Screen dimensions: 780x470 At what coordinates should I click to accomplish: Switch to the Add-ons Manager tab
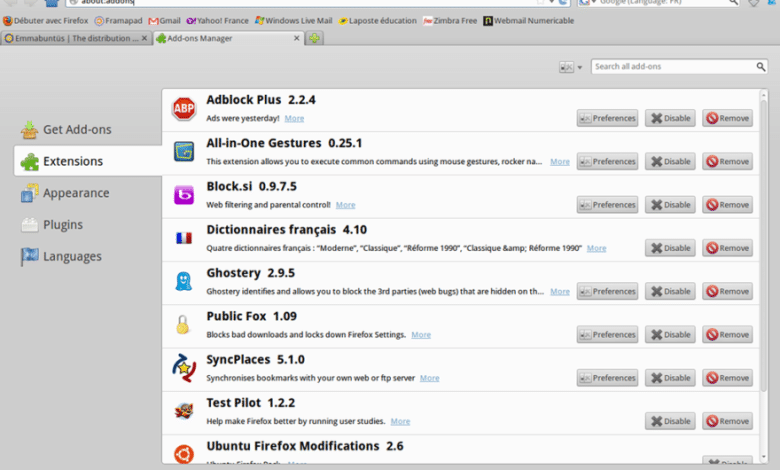(229, 38)
